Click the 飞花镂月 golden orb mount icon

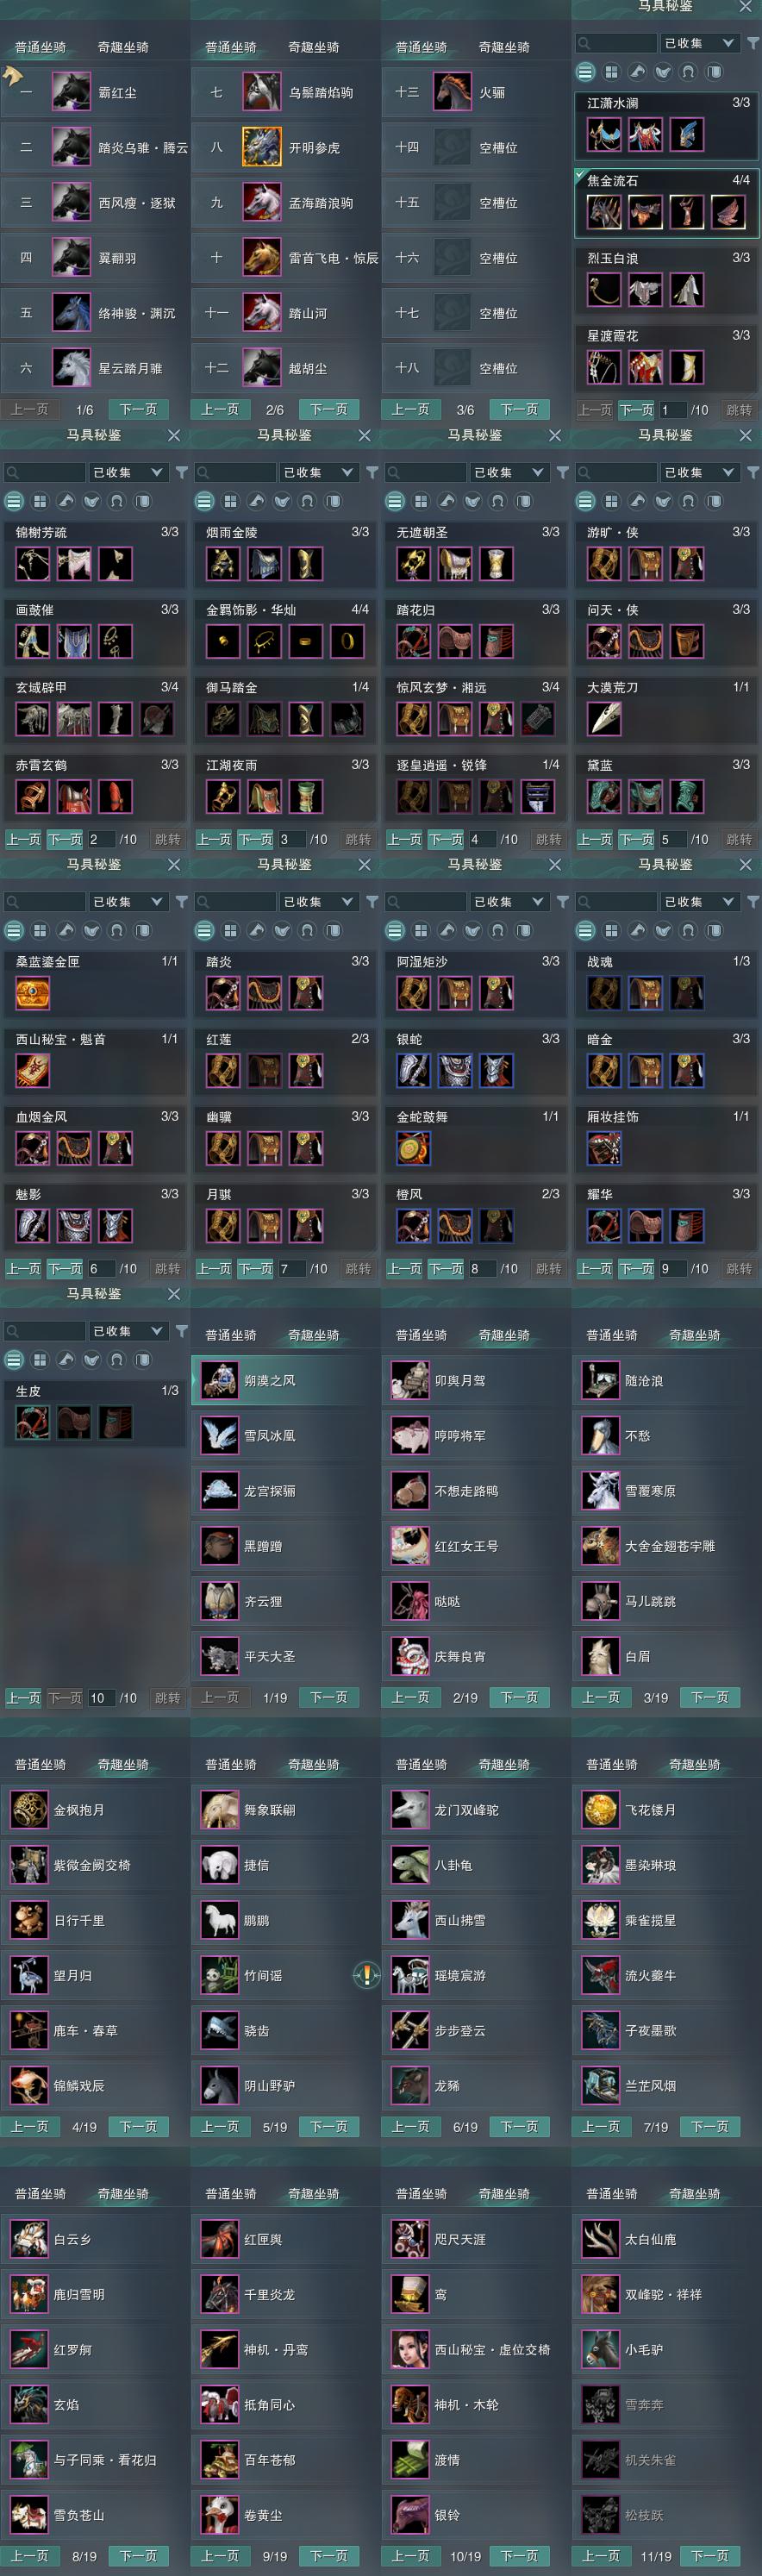click(x=600, y=1809)
